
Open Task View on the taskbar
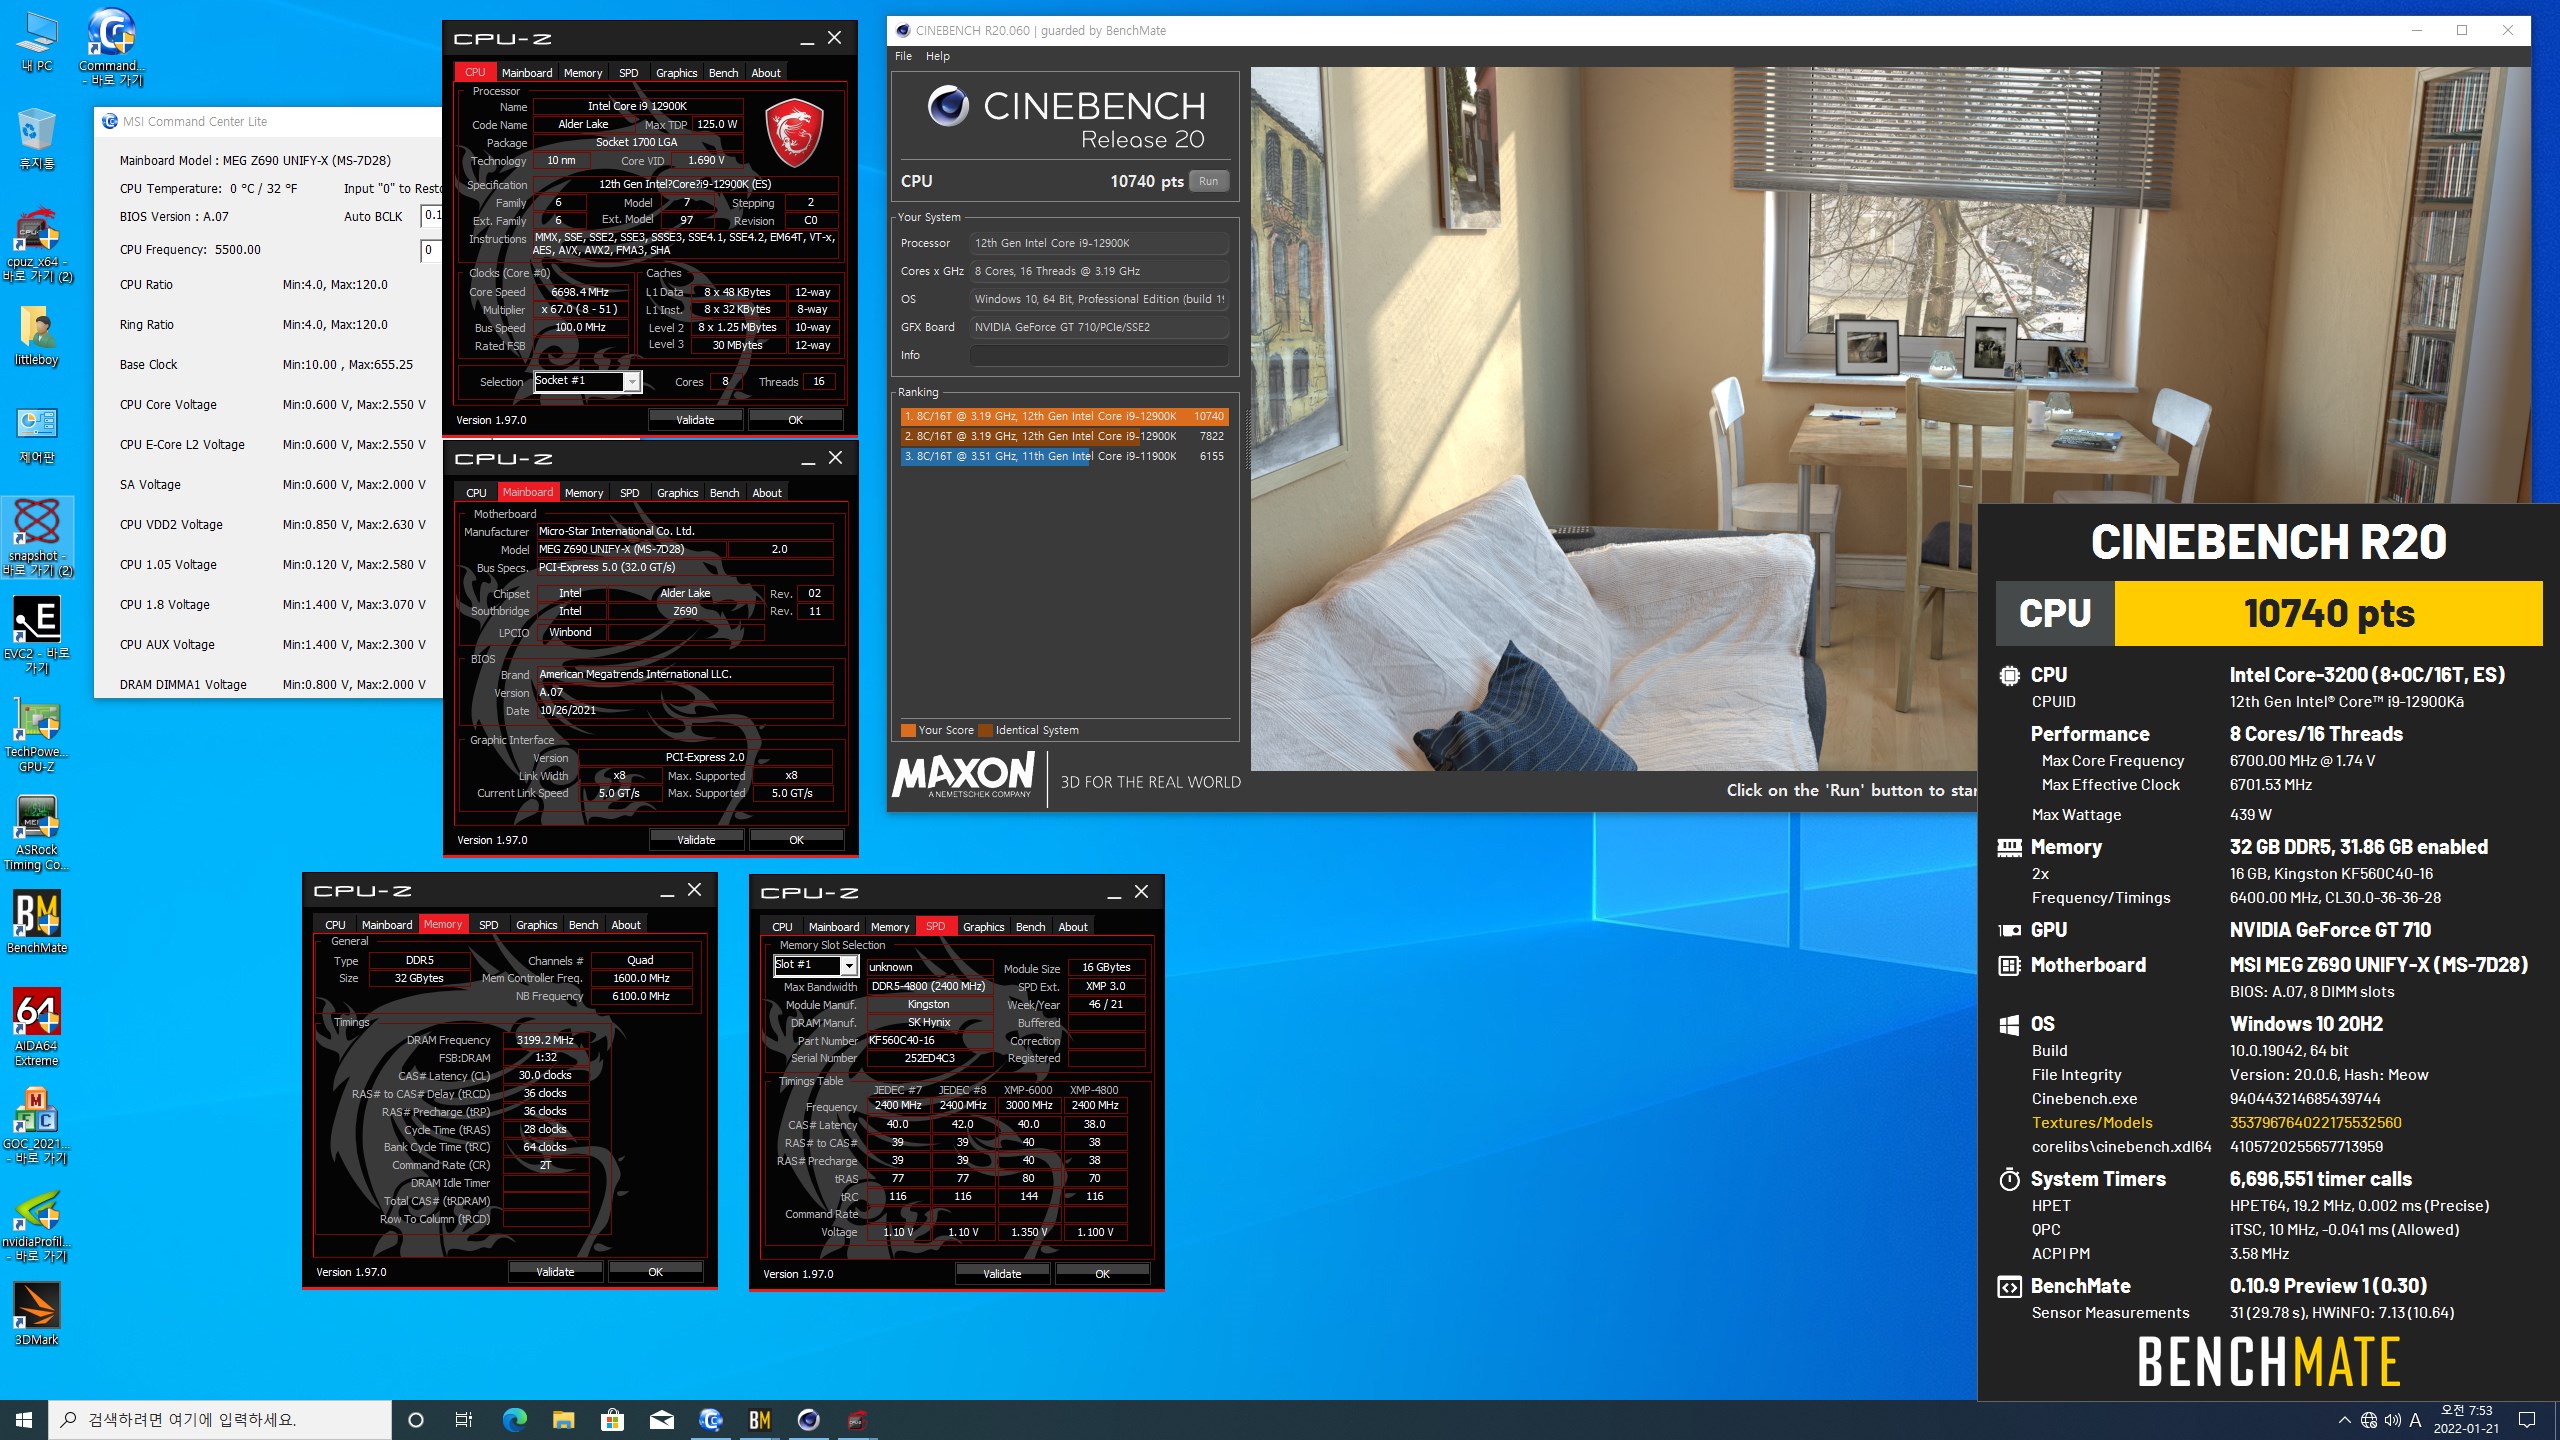pyautogui.click(x=464, y=1420)
